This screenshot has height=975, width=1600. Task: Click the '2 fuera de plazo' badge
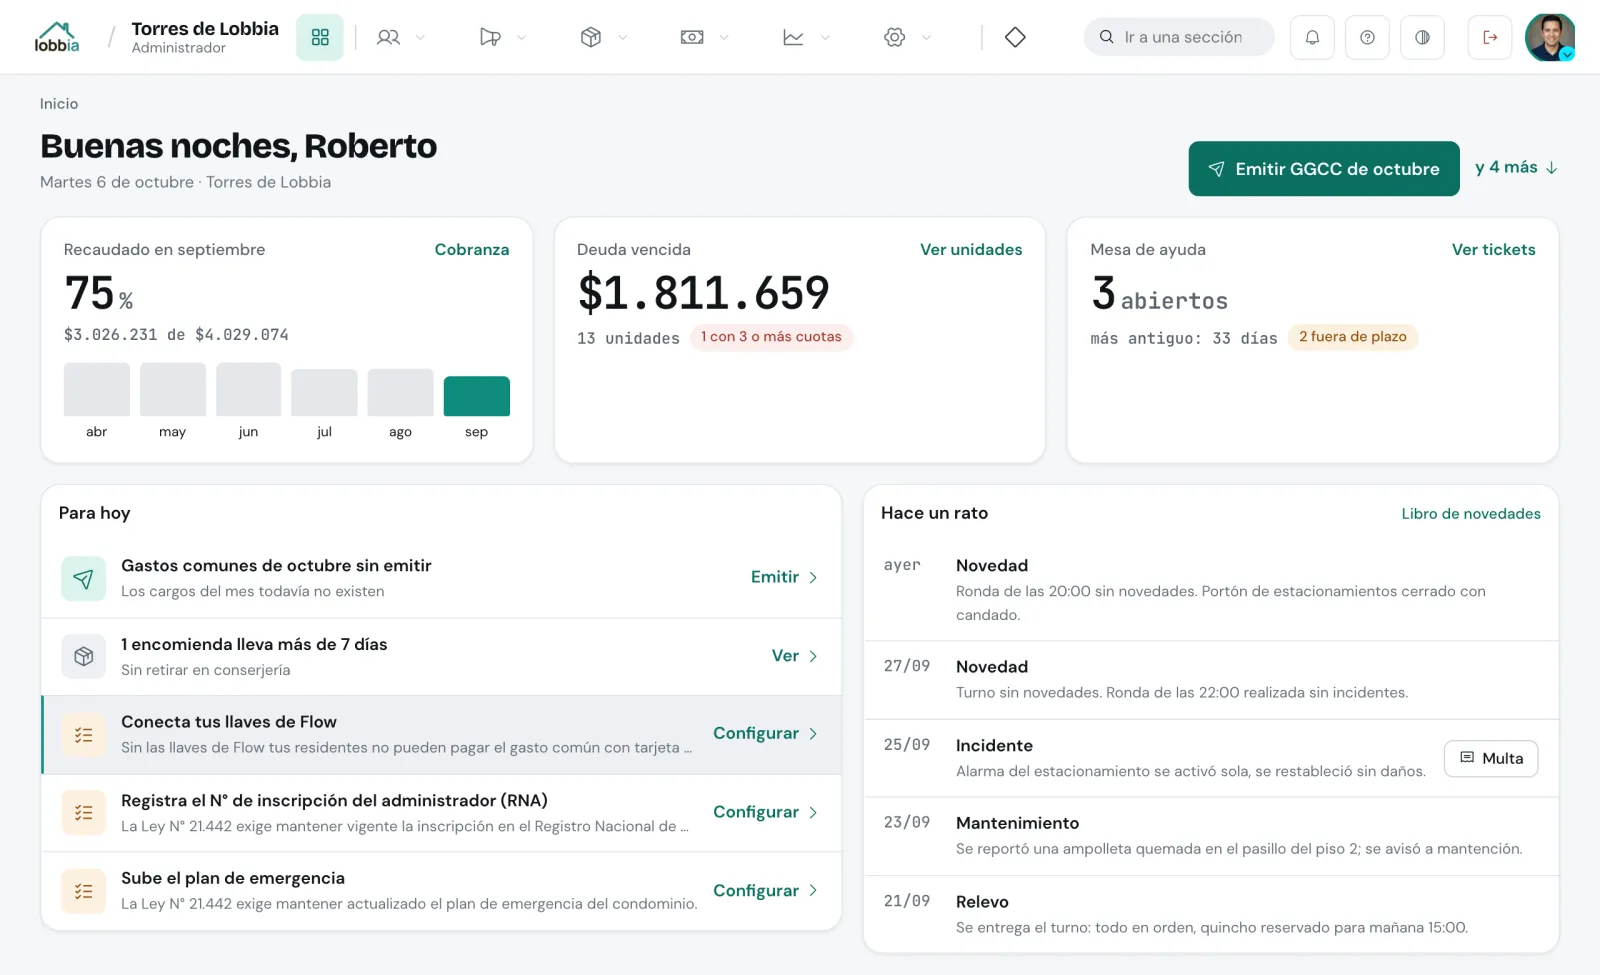[x=1352, y=337]
